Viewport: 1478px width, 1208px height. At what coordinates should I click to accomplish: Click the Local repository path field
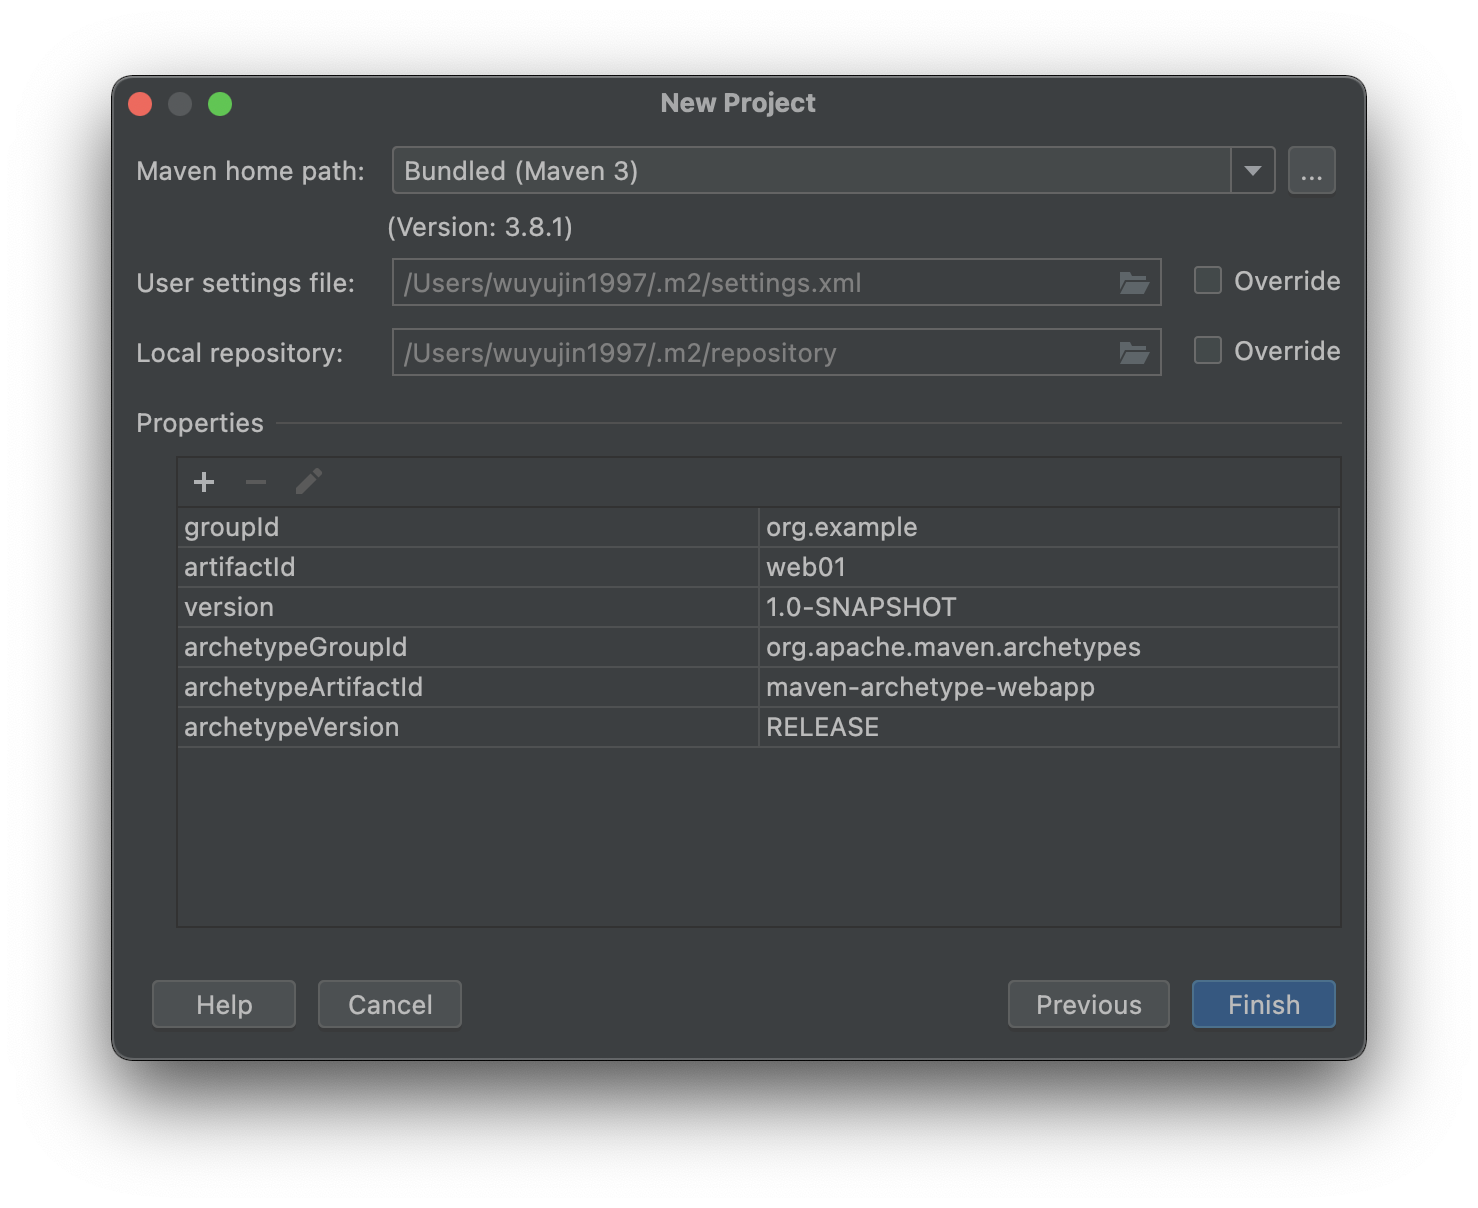[777, 352]
